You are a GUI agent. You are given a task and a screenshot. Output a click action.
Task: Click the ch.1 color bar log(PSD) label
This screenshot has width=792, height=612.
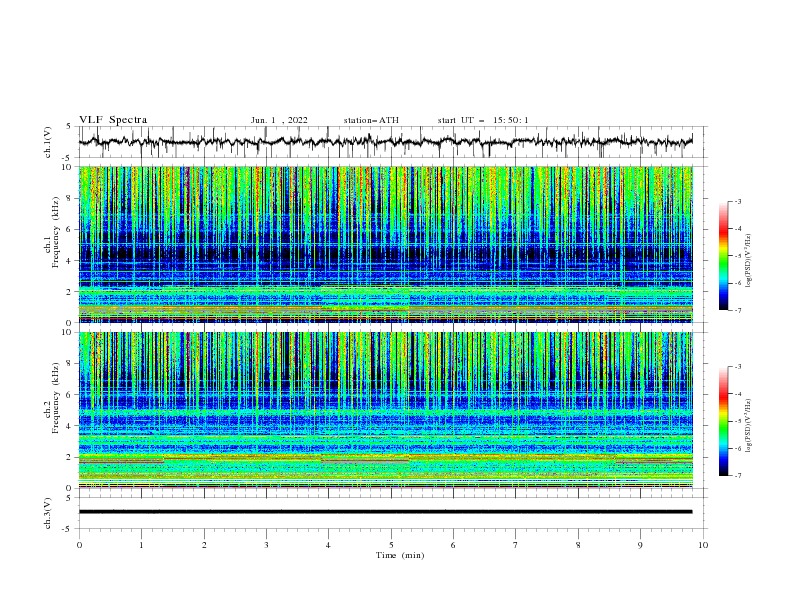click(x=749, y=261)
